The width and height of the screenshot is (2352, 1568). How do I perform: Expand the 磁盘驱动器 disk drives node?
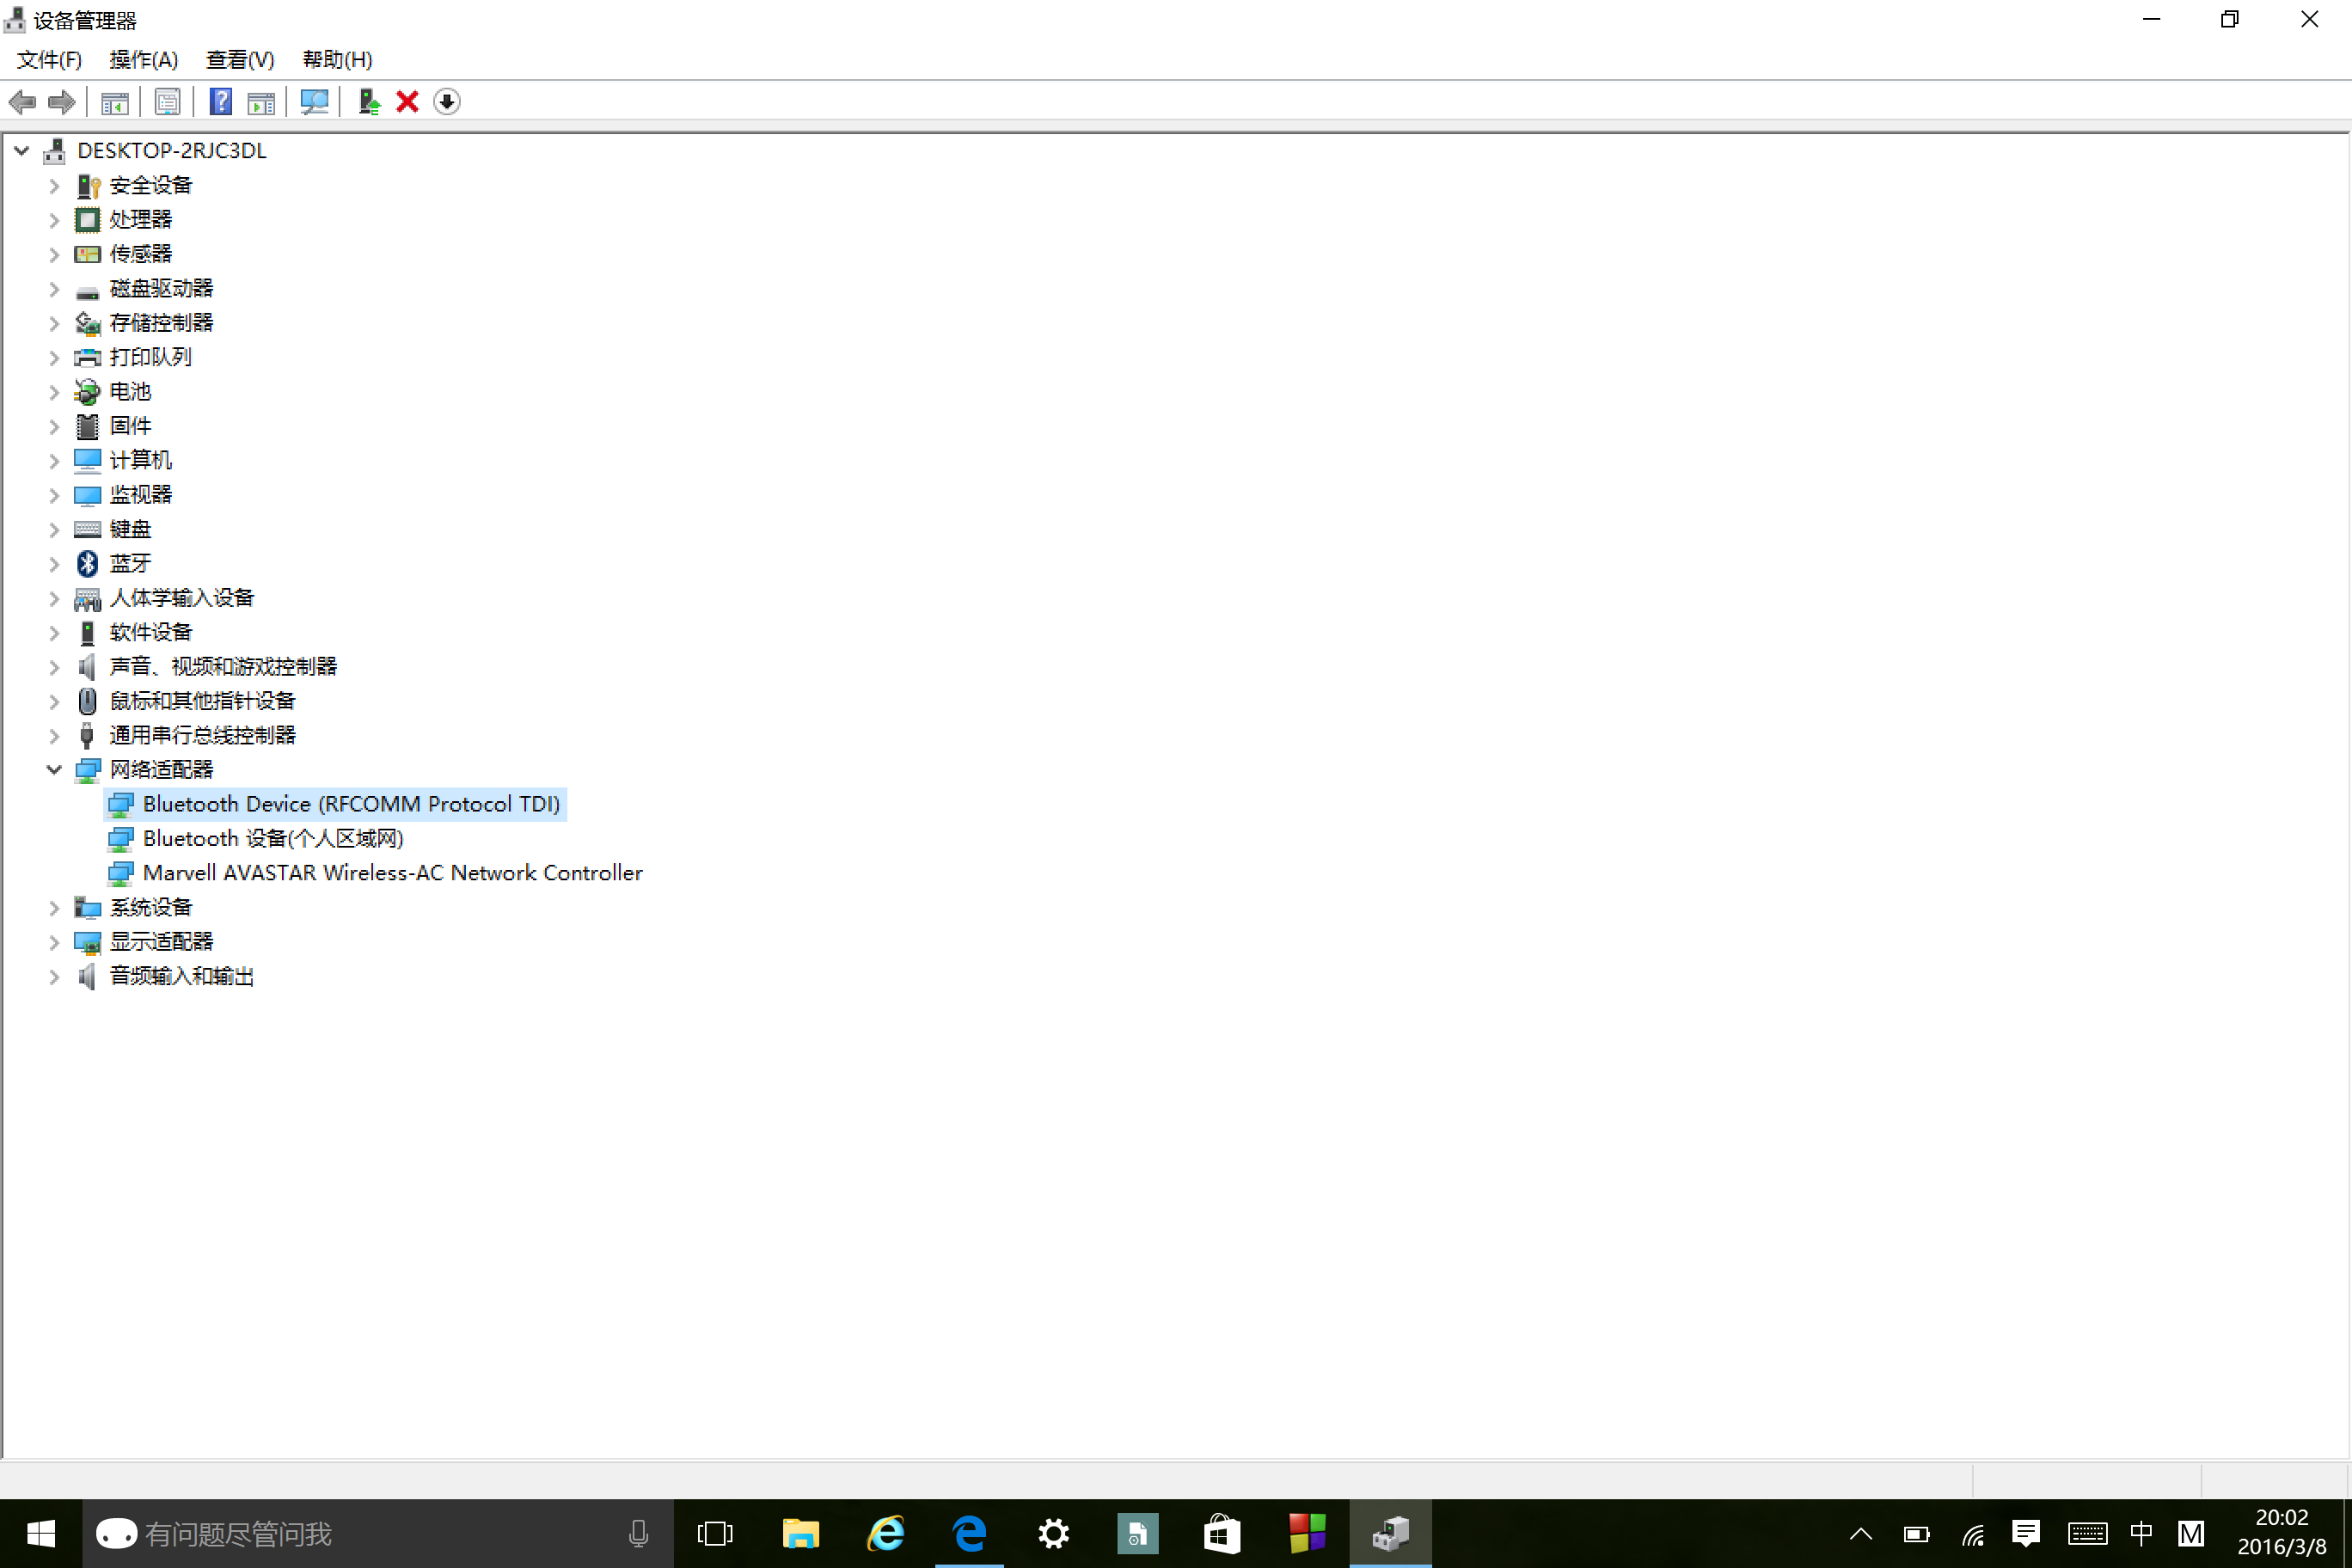click(54, 289)
